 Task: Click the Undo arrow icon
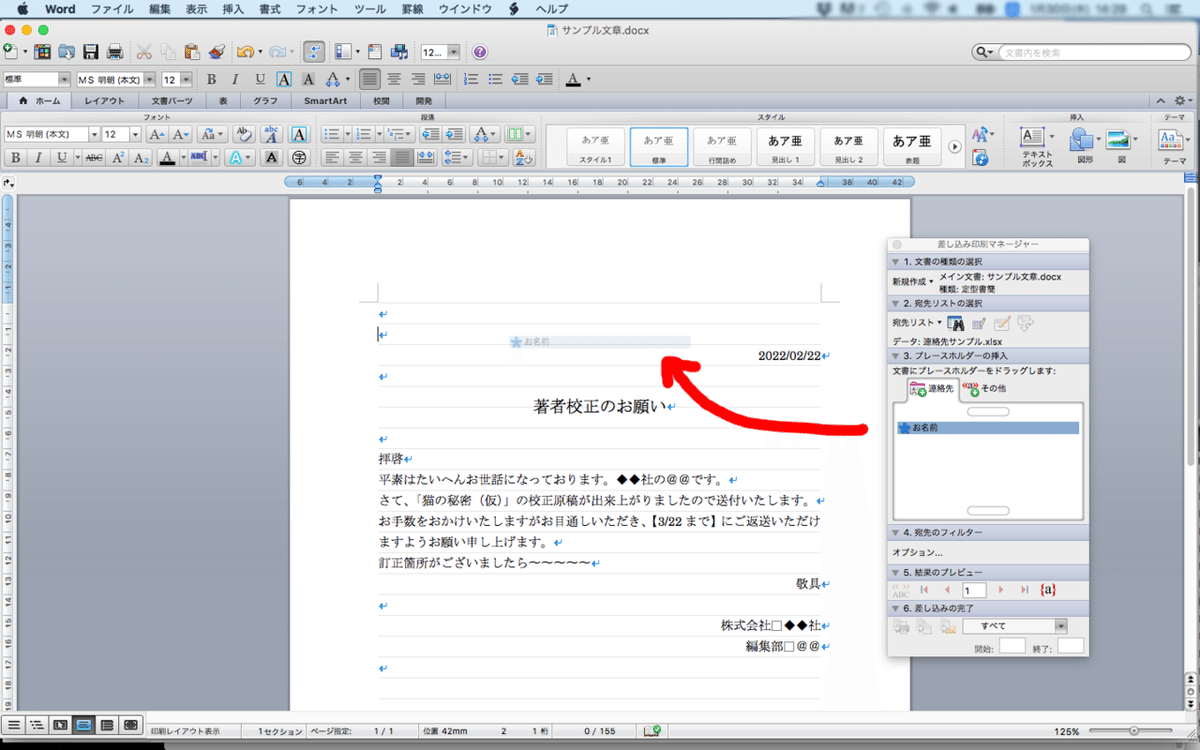[244, 52]
